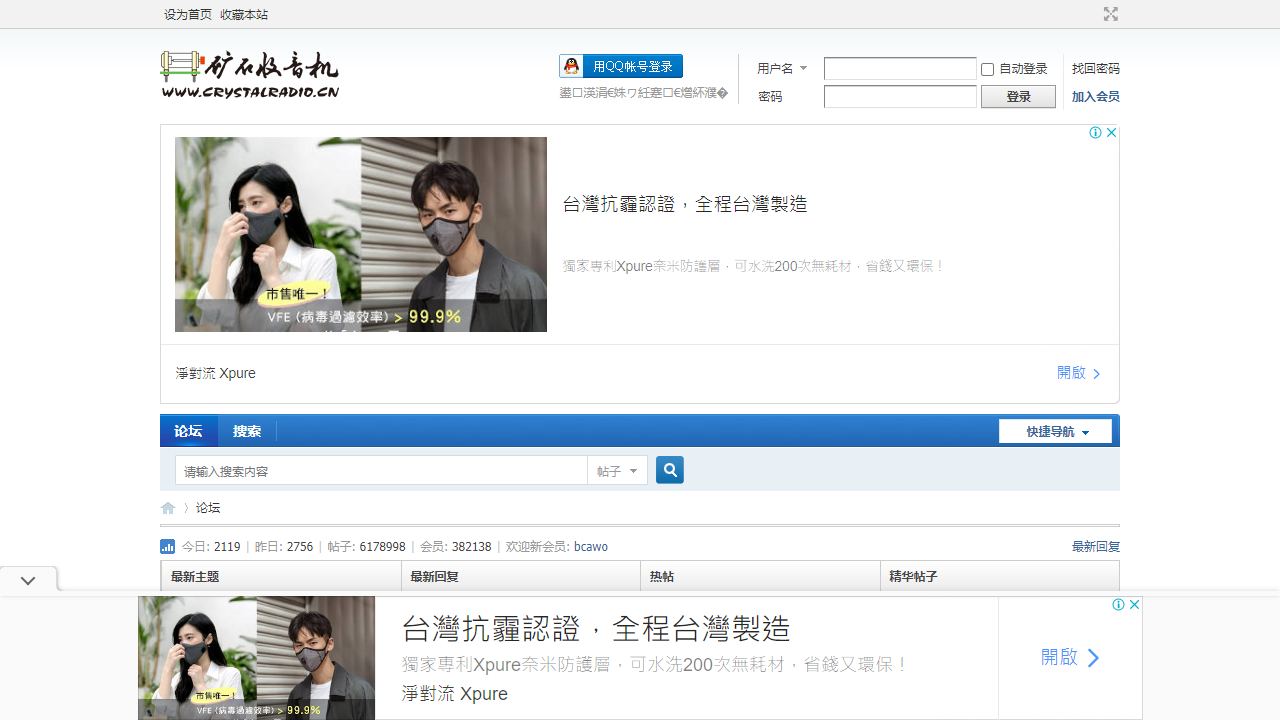Open the 帖子 search type dropdown
The width and height of the screenshot is (1280, 720).
617,471
